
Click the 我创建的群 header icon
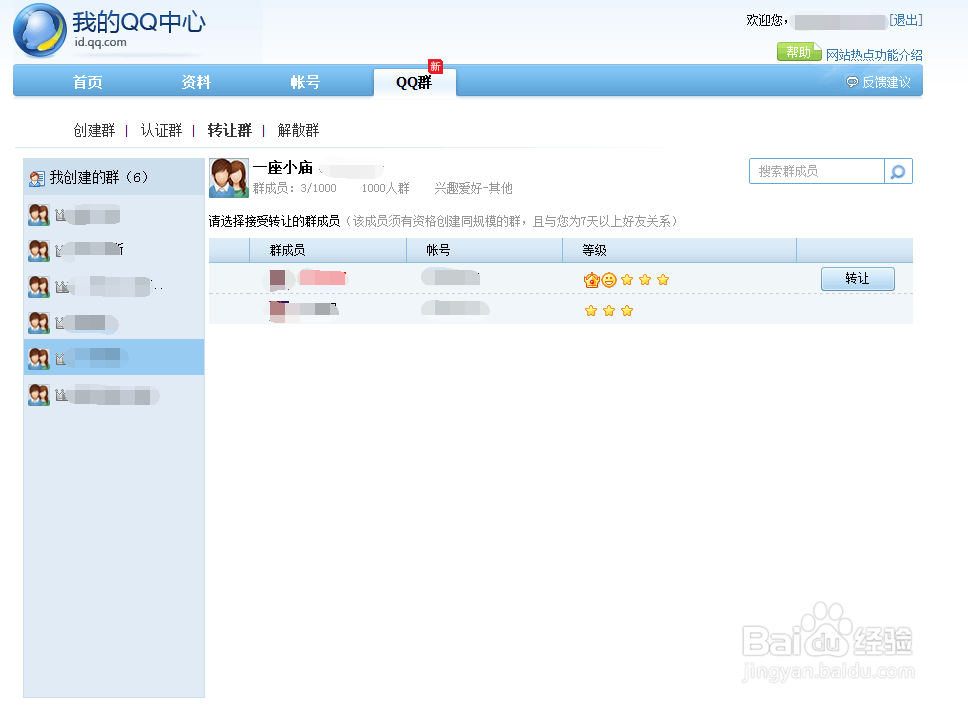coord(37,178)
